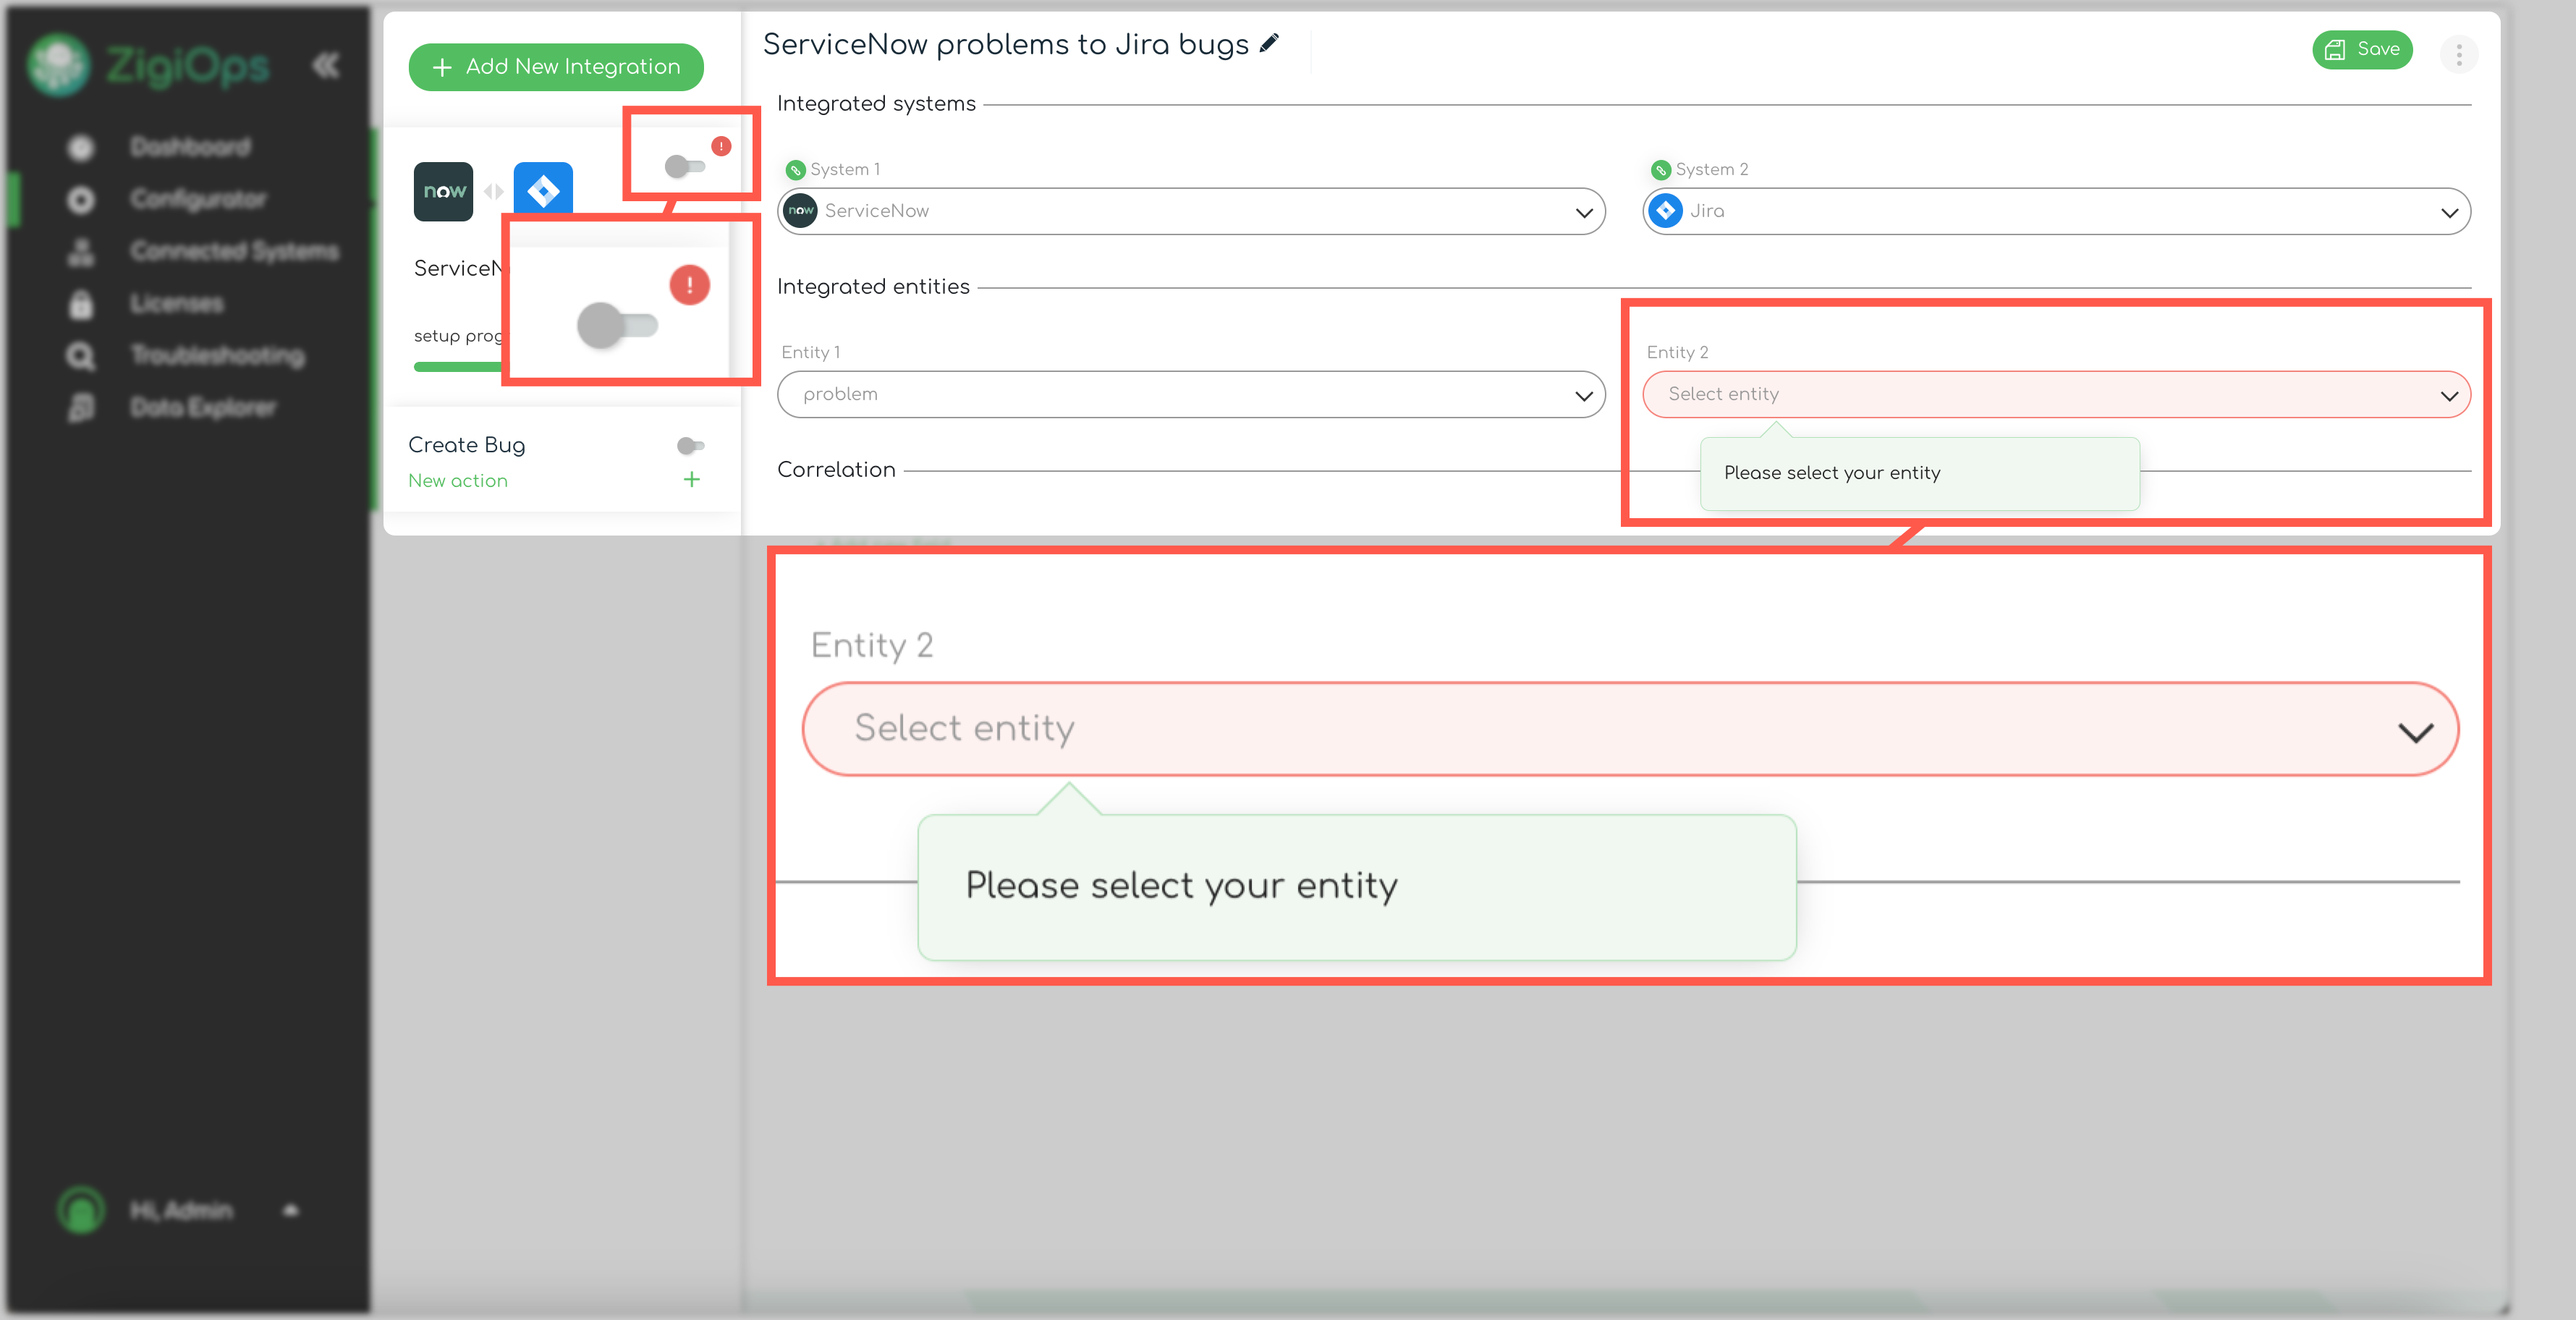Open the Entity 1 problem dropdown
Viewport: 2576px width, 1320px height.
point(1191,394)
